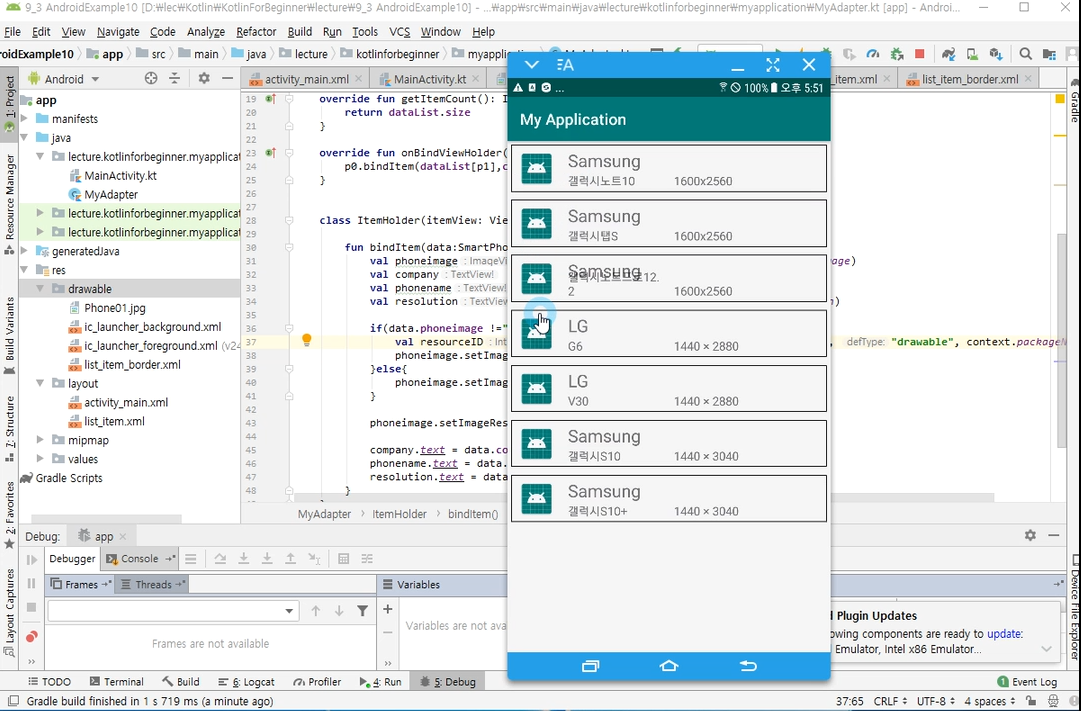Click the Step Over debugger icon
1081x711 pixels.
pos(220,559)
